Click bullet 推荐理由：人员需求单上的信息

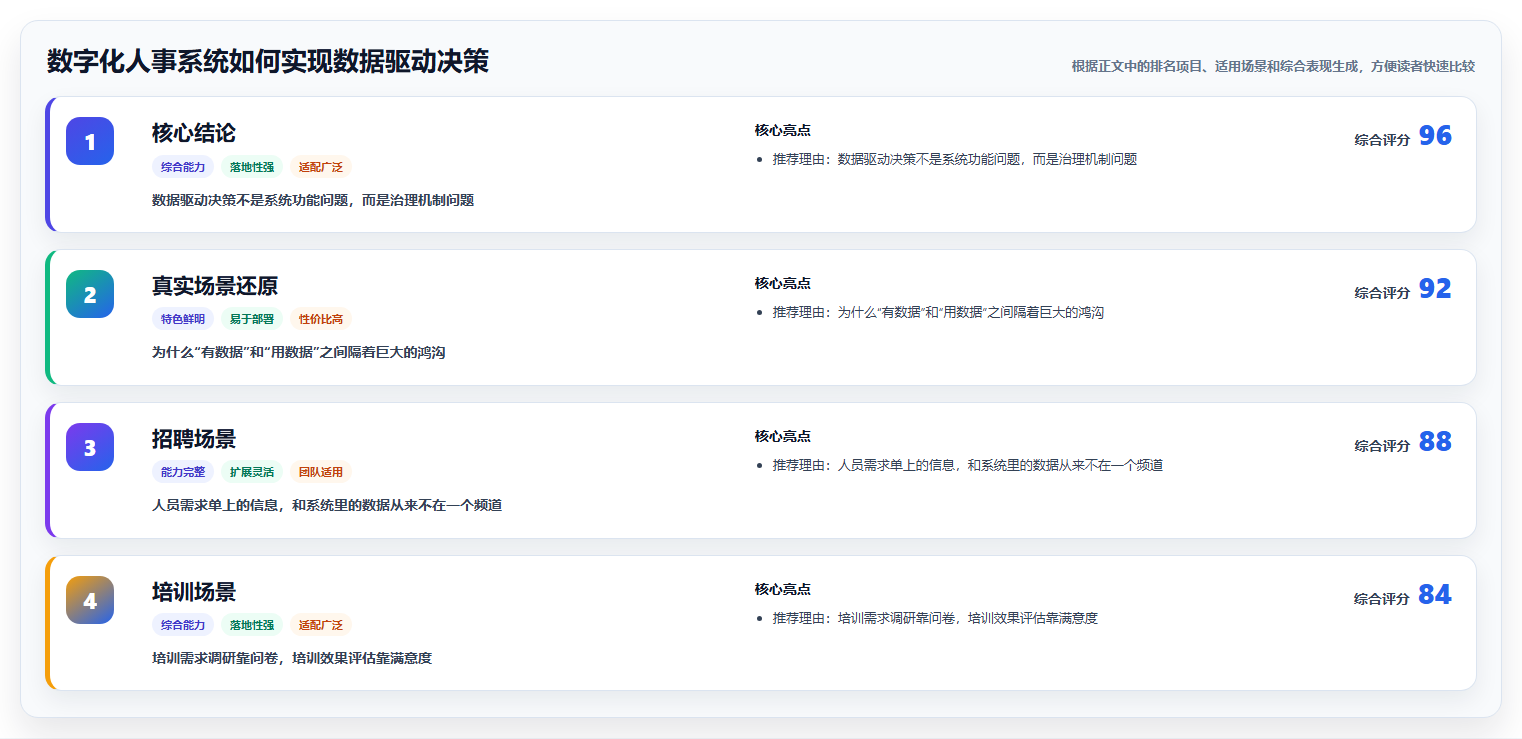[968, 465]
